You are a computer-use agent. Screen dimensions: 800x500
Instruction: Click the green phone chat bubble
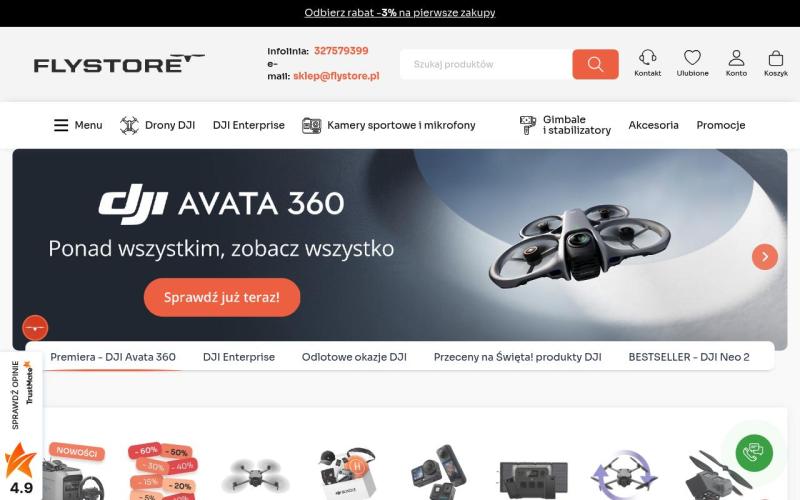point(754,453)
